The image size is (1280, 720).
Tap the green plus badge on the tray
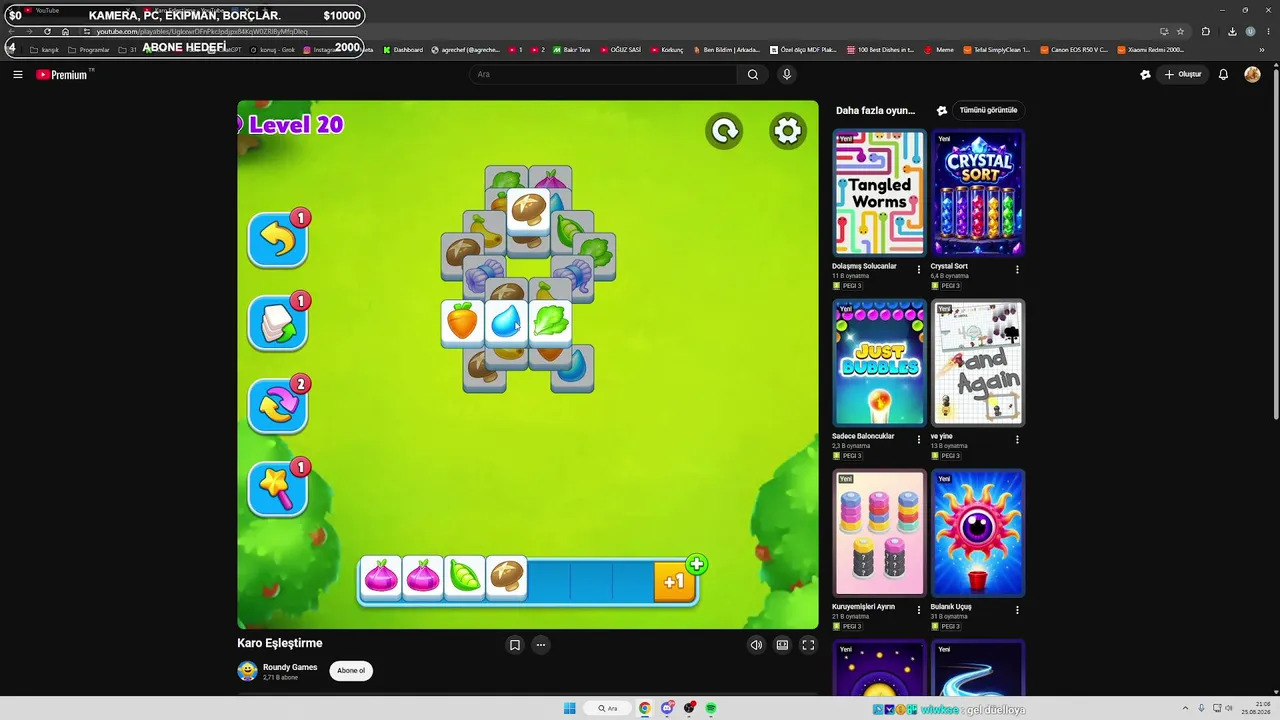click(x=697, y=564)
